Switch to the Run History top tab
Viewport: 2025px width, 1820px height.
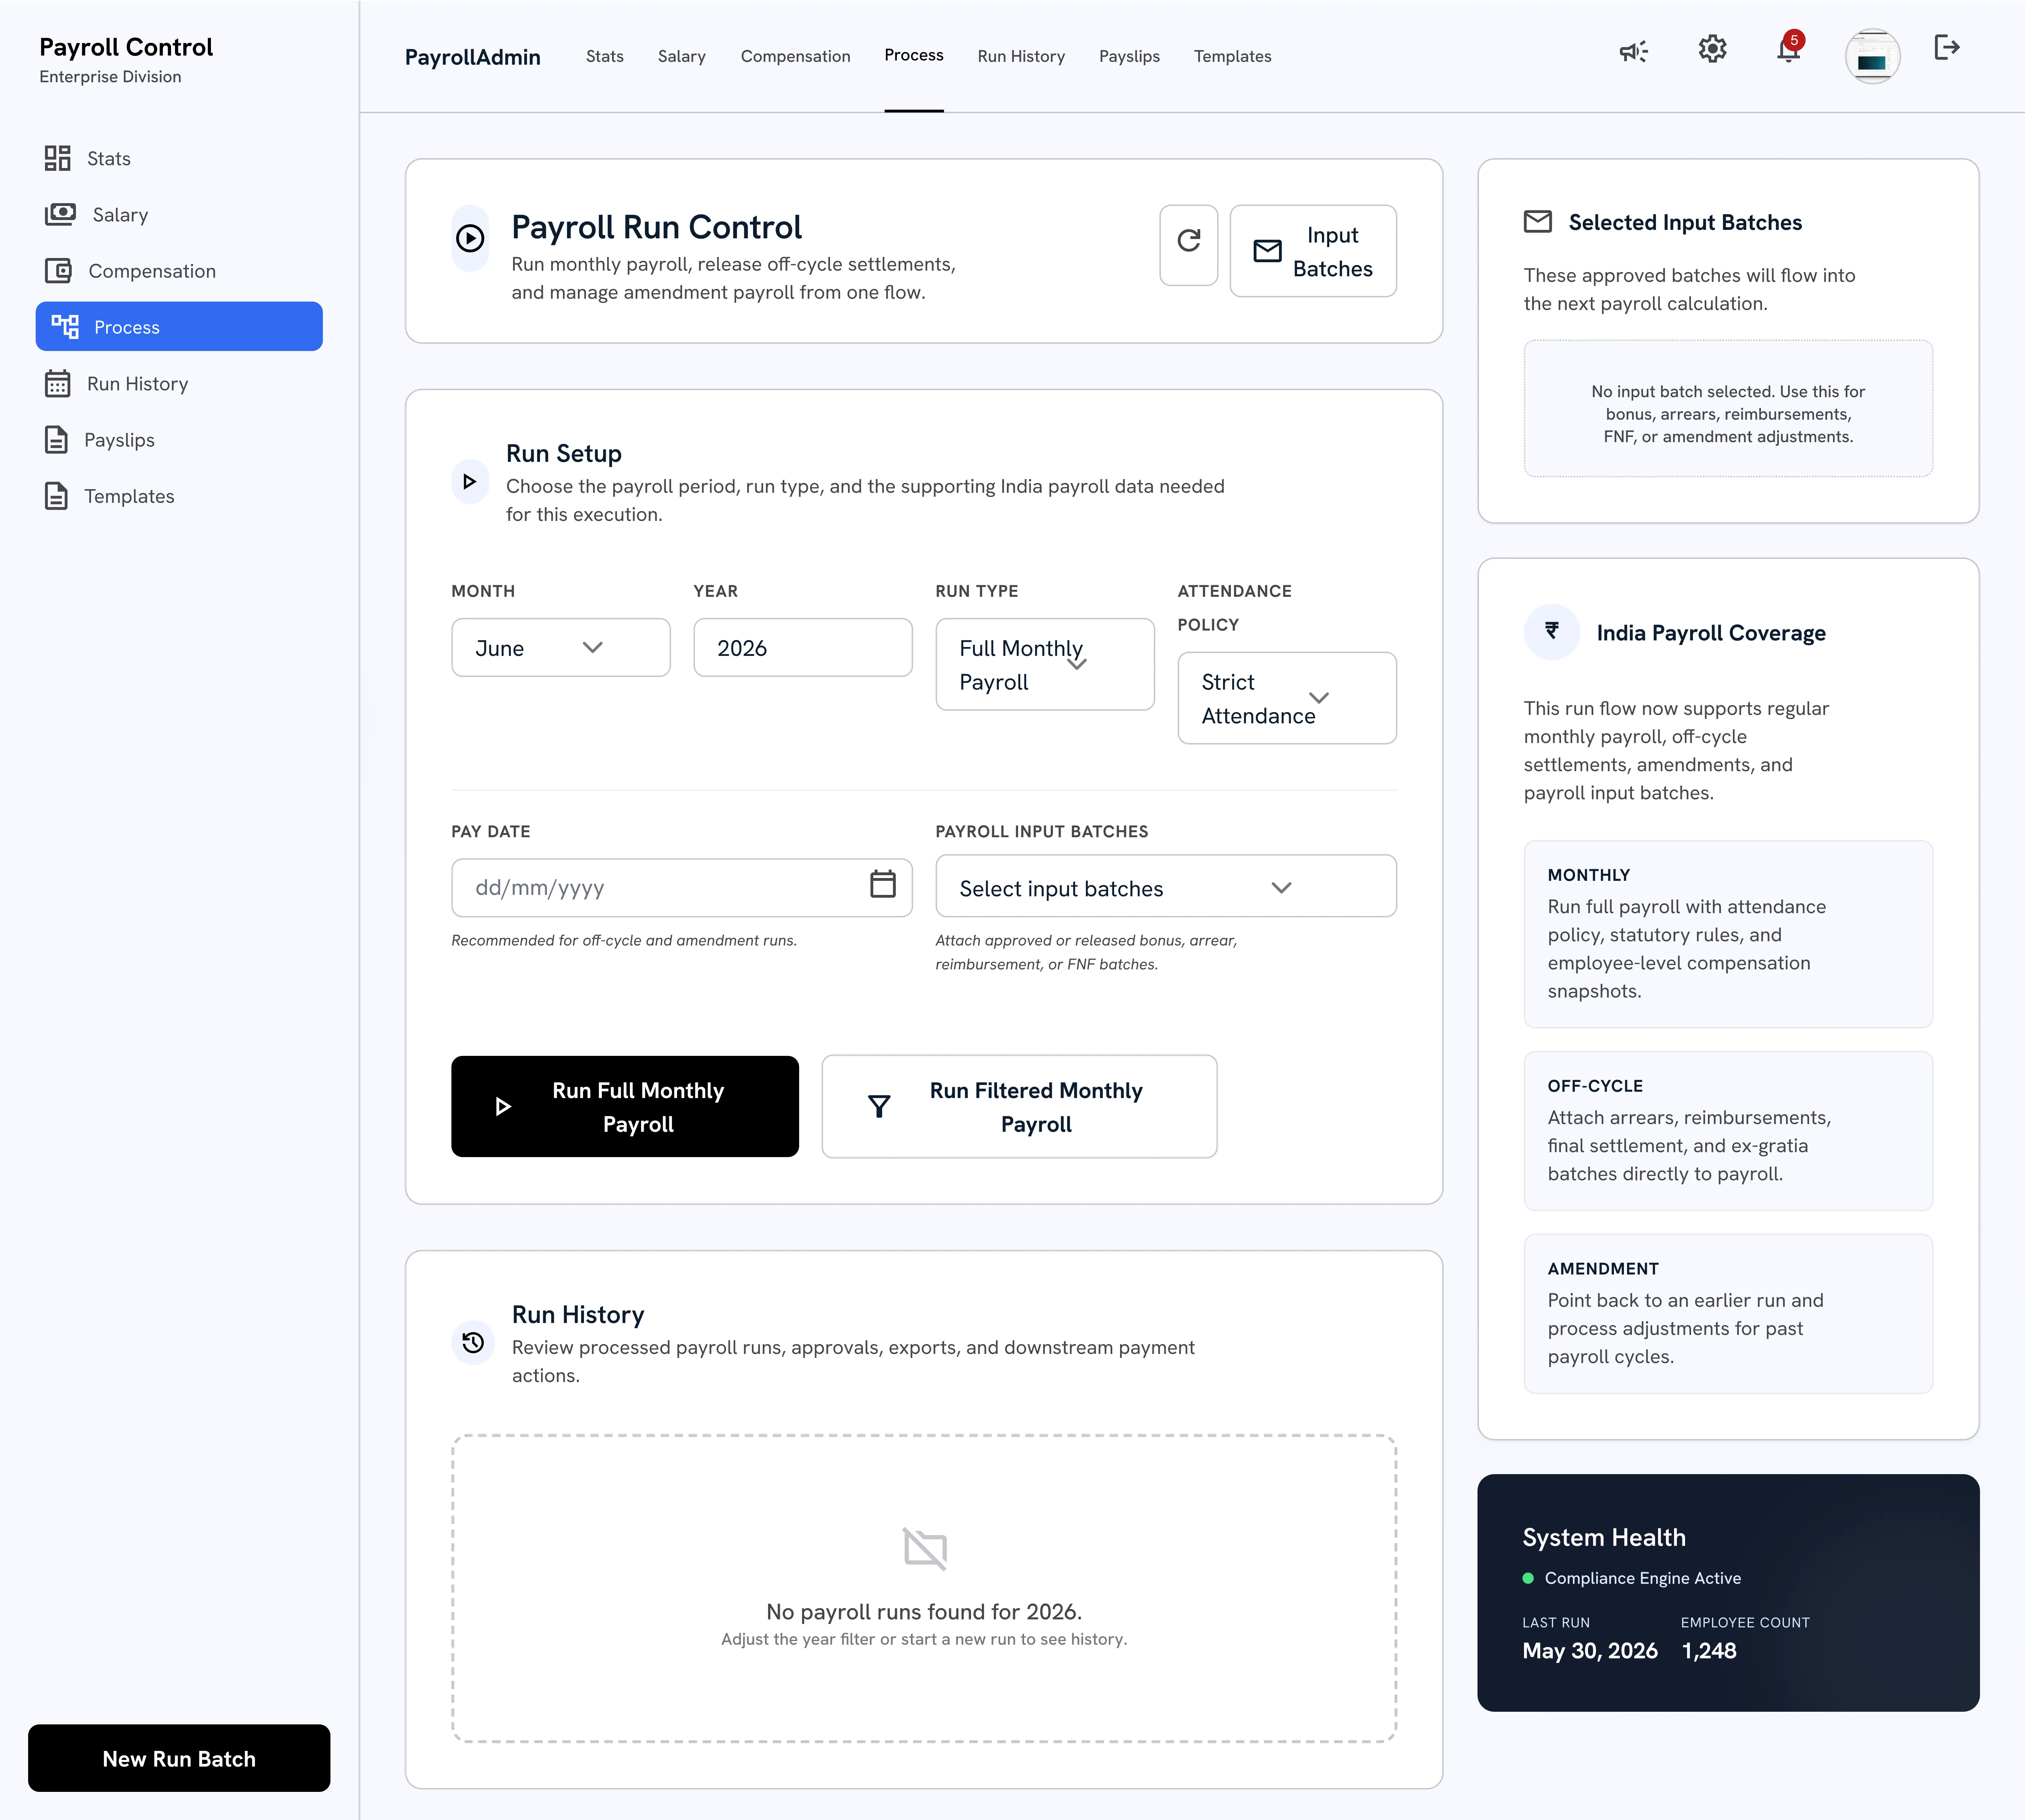[1021, 56]
